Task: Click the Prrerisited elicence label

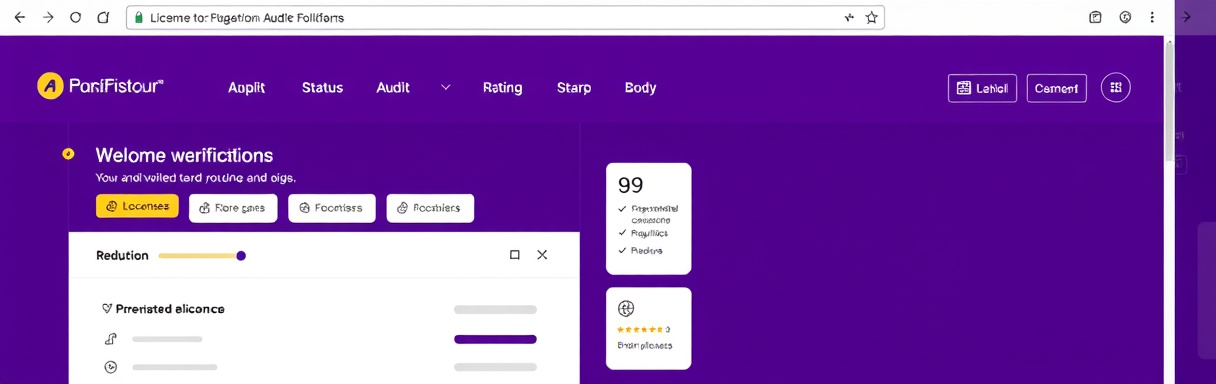Action: pyautogui.click(x=170, y=309)
